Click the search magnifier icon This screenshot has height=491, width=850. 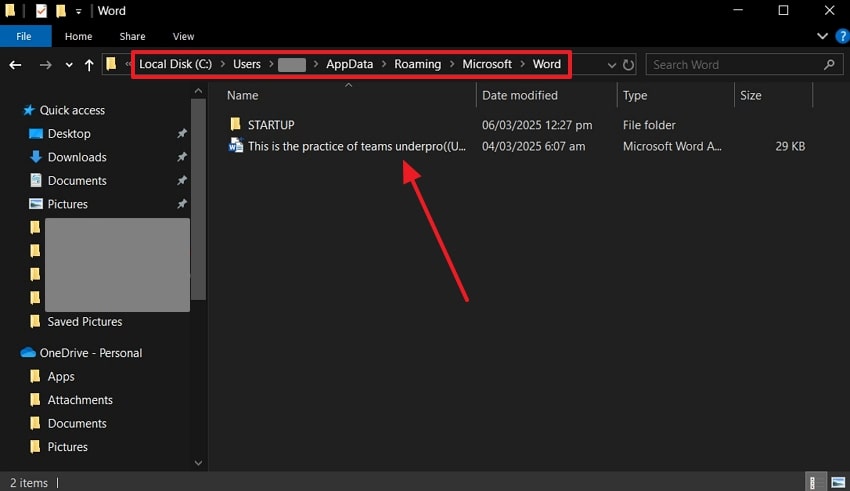click(x=829, y=65)
